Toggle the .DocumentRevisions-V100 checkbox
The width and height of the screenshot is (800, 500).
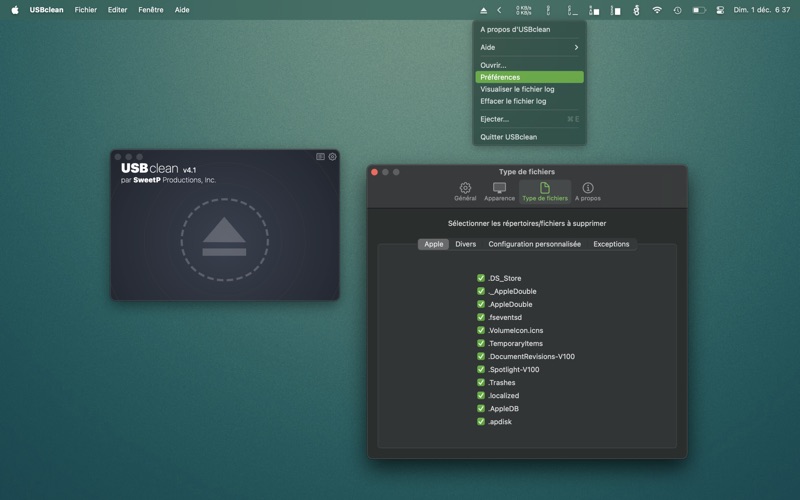[x=481, y=356]
